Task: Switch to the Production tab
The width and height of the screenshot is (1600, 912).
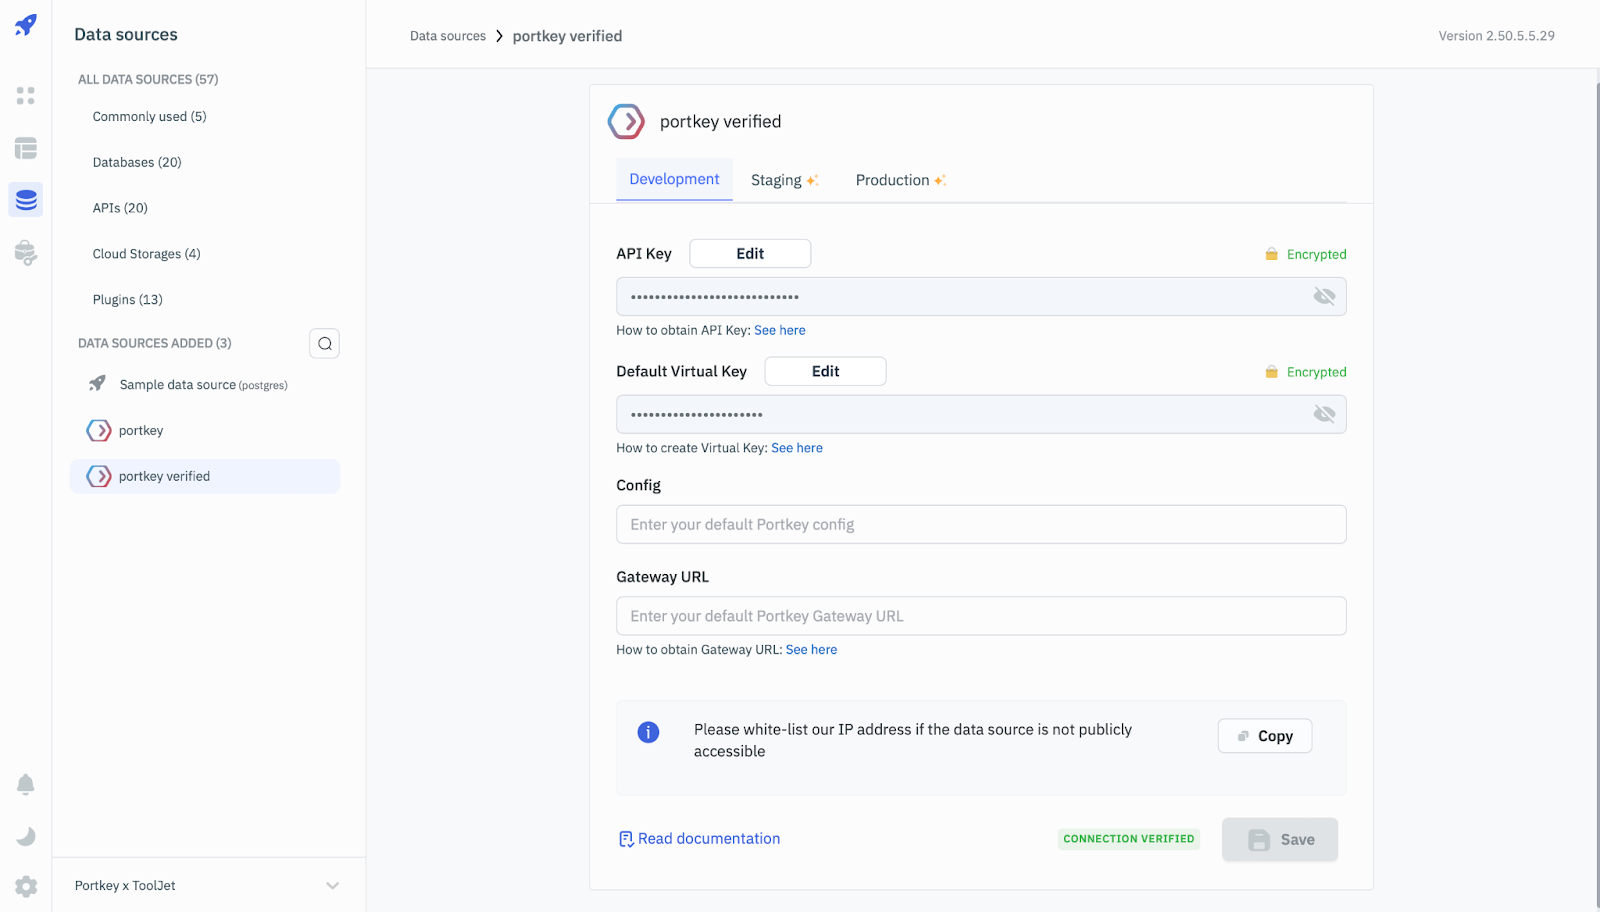Action: tap(900, 180)
